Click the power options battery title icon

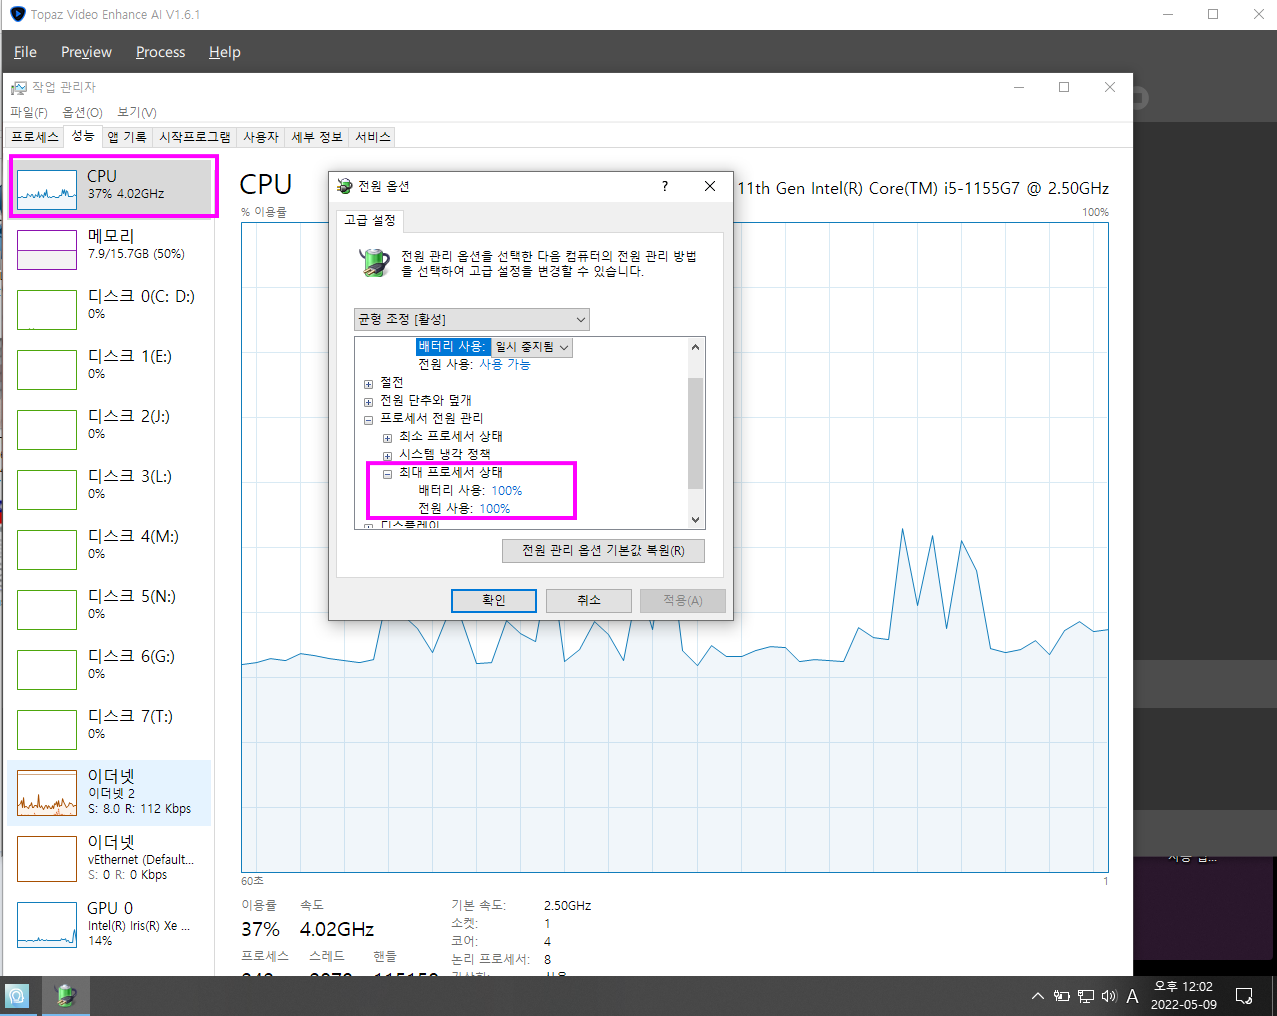345,186
